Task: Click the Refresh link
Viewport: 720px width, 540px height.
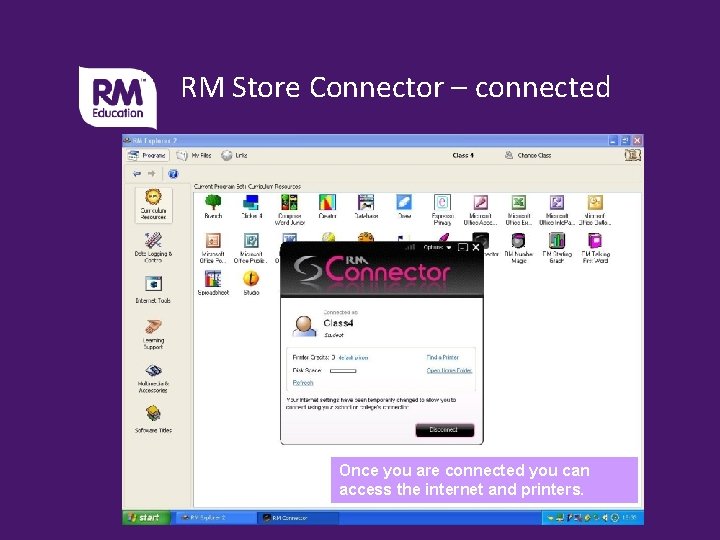Action: point(303,382)
